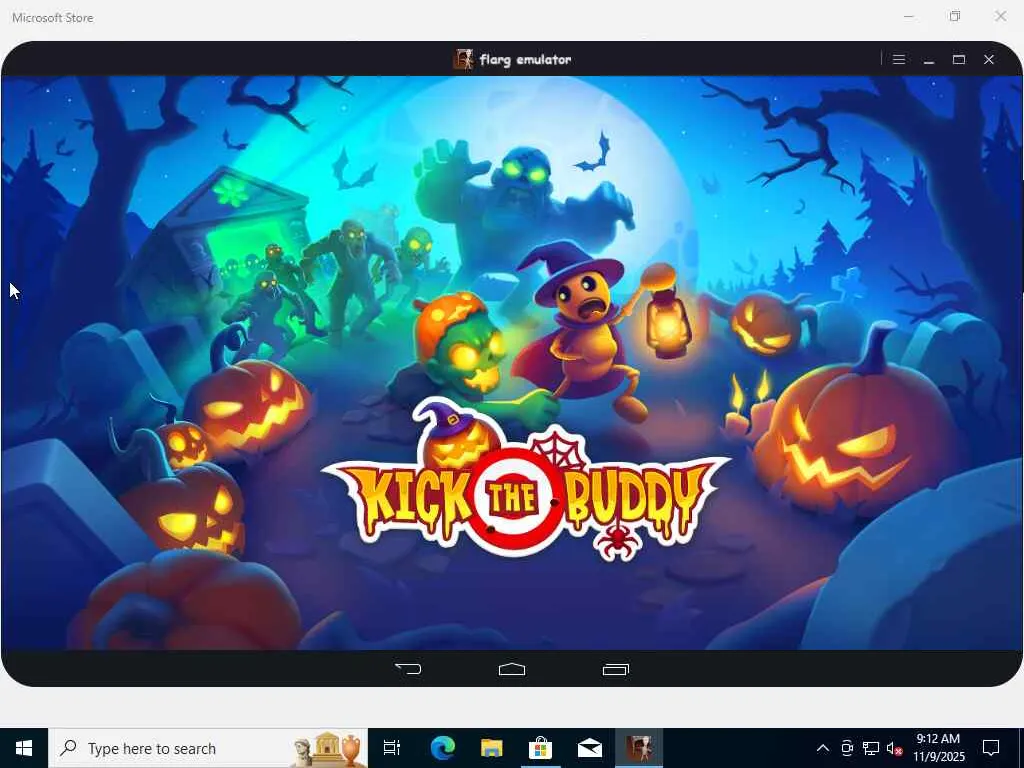
Task: Tap the Android back navigation button
Action: pyautogui.click(x=408, y=668)
